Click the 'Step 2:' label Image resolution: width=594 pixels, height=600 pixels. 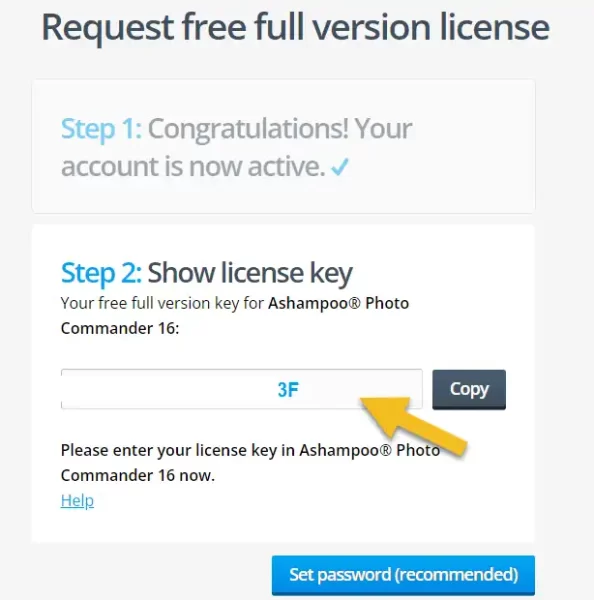point(101,272)
